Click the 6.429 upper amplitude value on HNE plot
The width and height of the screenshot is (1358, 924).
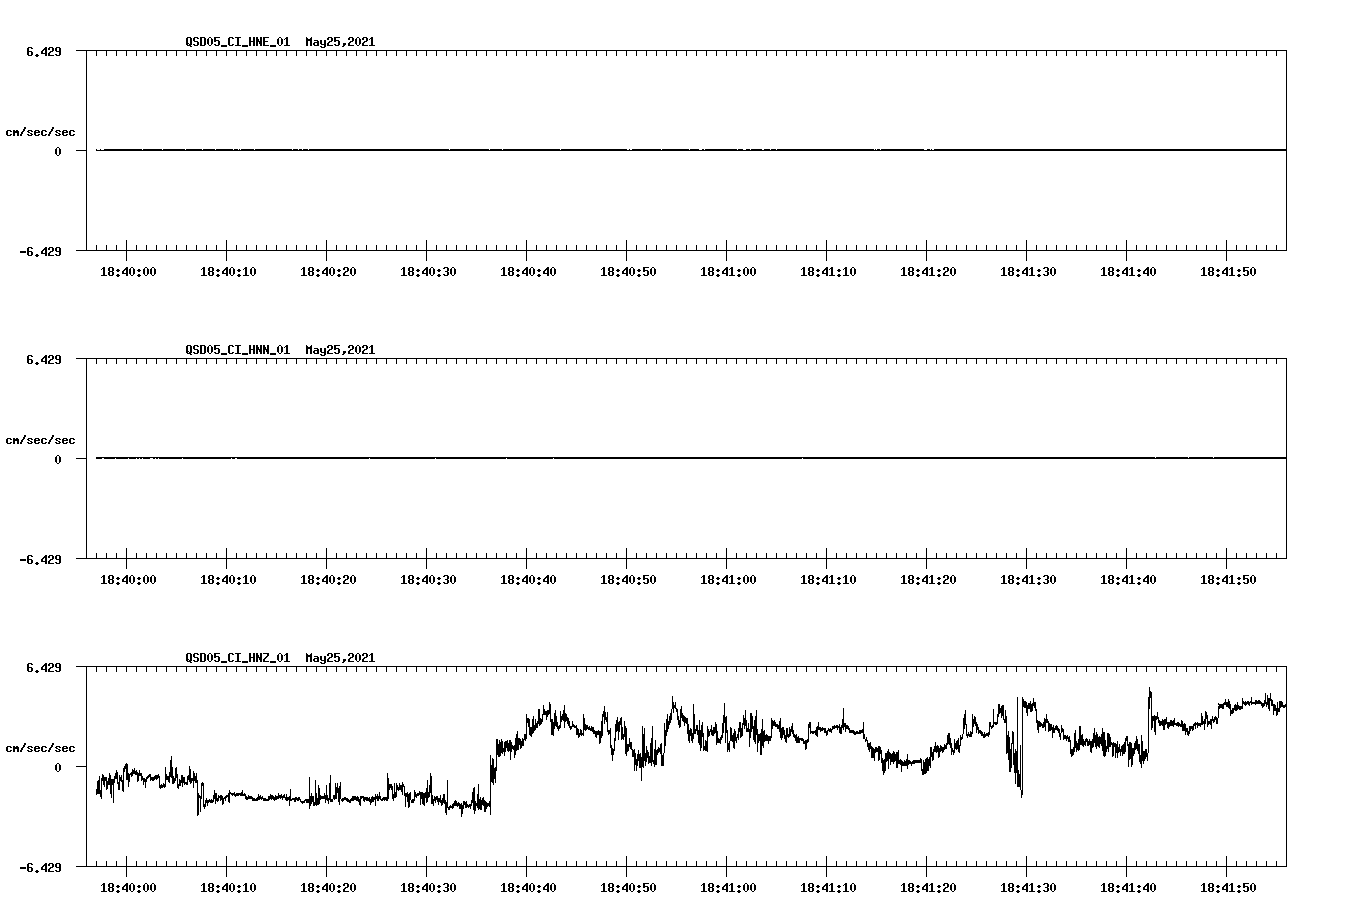tap(42, 52)
